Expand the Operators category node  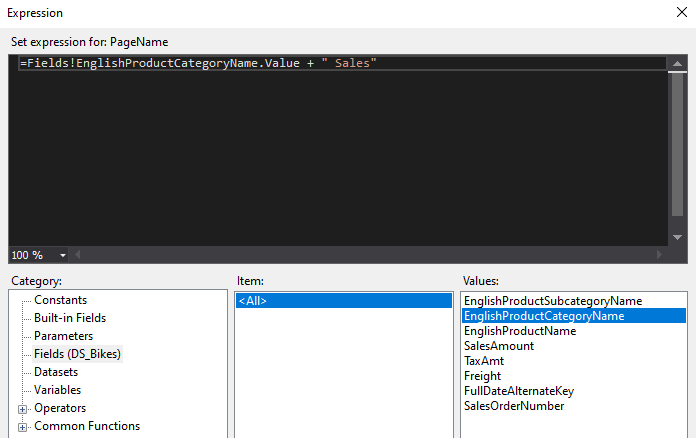pyautogui.click(x=23, y=408)
